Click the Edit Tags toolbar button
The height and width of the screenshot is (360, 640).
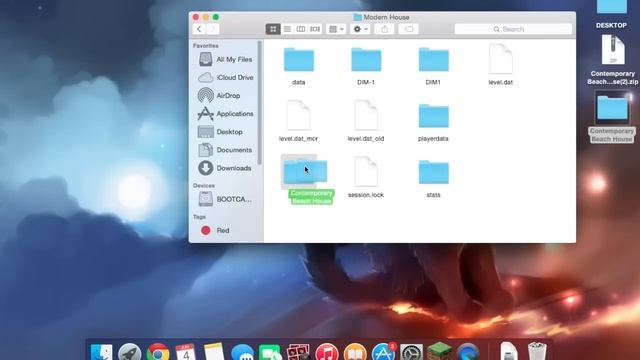[x=408, y=29]
